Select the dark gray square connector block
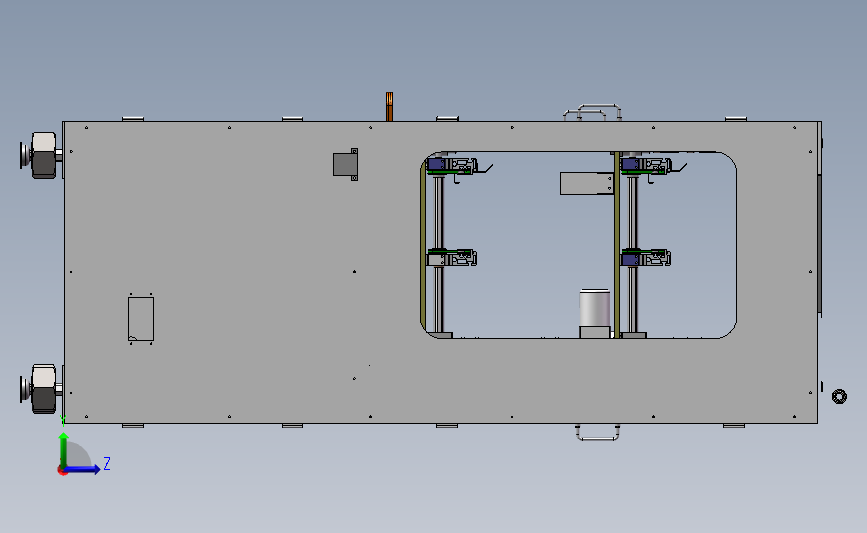The height and width of the screenshot is (533, 867). tap(346, 164)
